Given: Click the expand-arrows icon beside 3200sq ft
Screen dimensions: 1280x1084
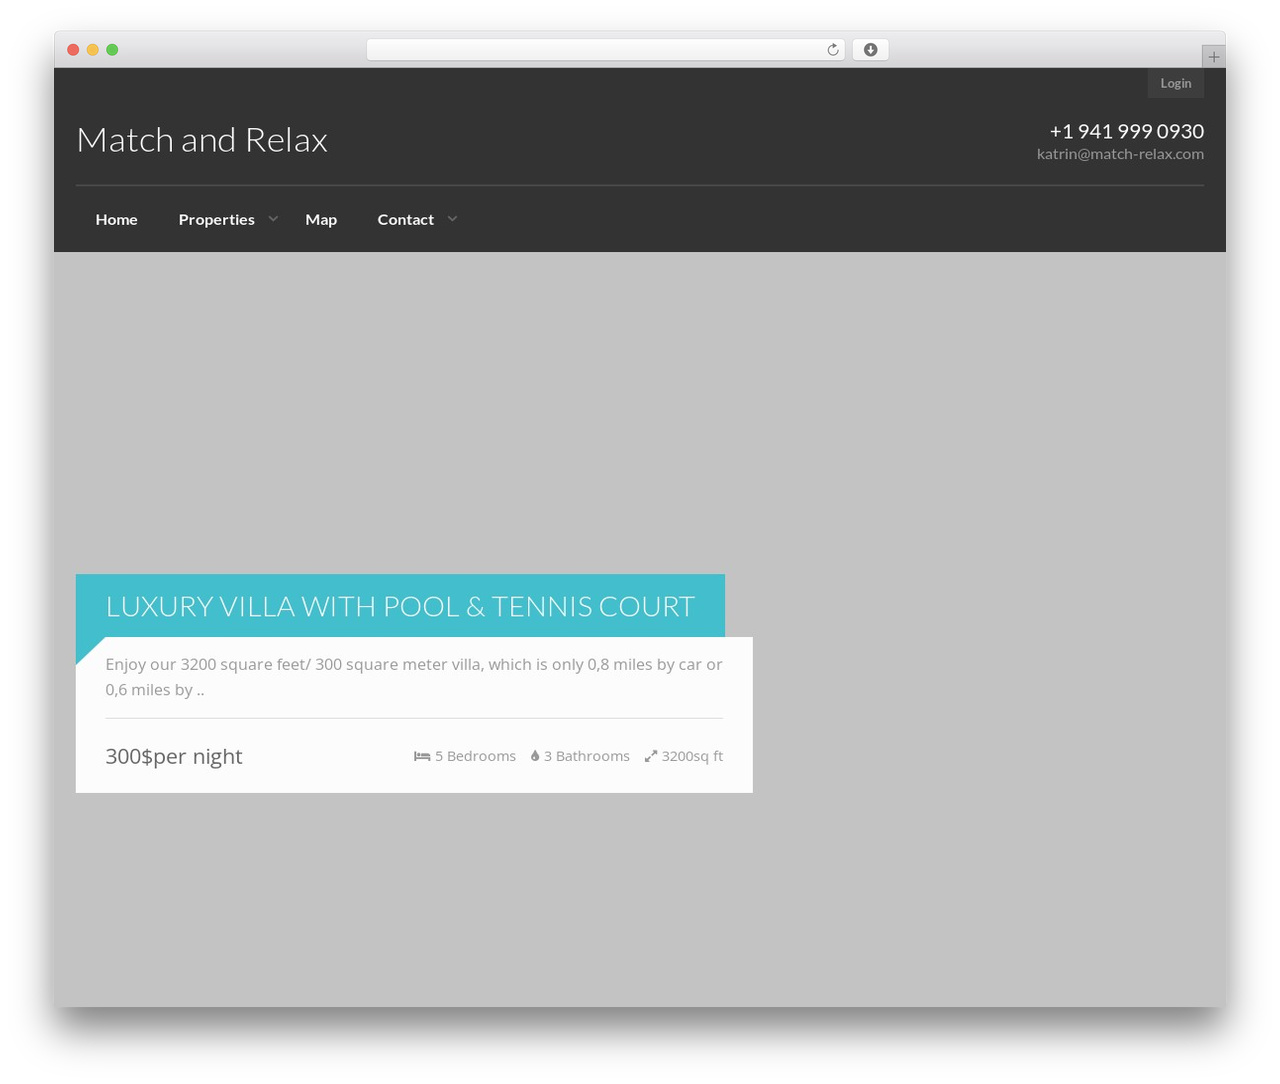Looking at the screenshot, I should coord(651,756).
